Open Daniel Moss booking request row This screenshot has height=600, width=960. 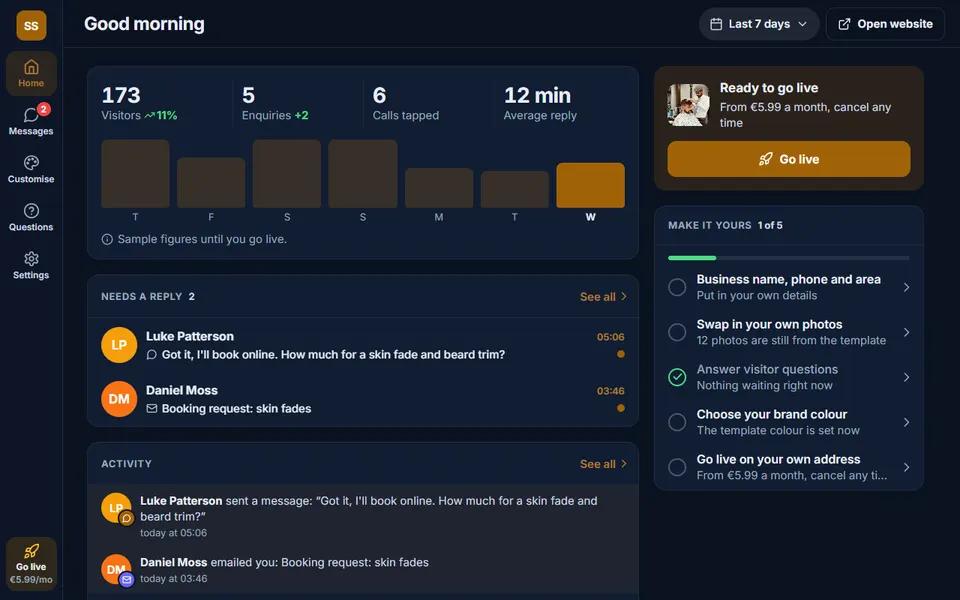362,399
